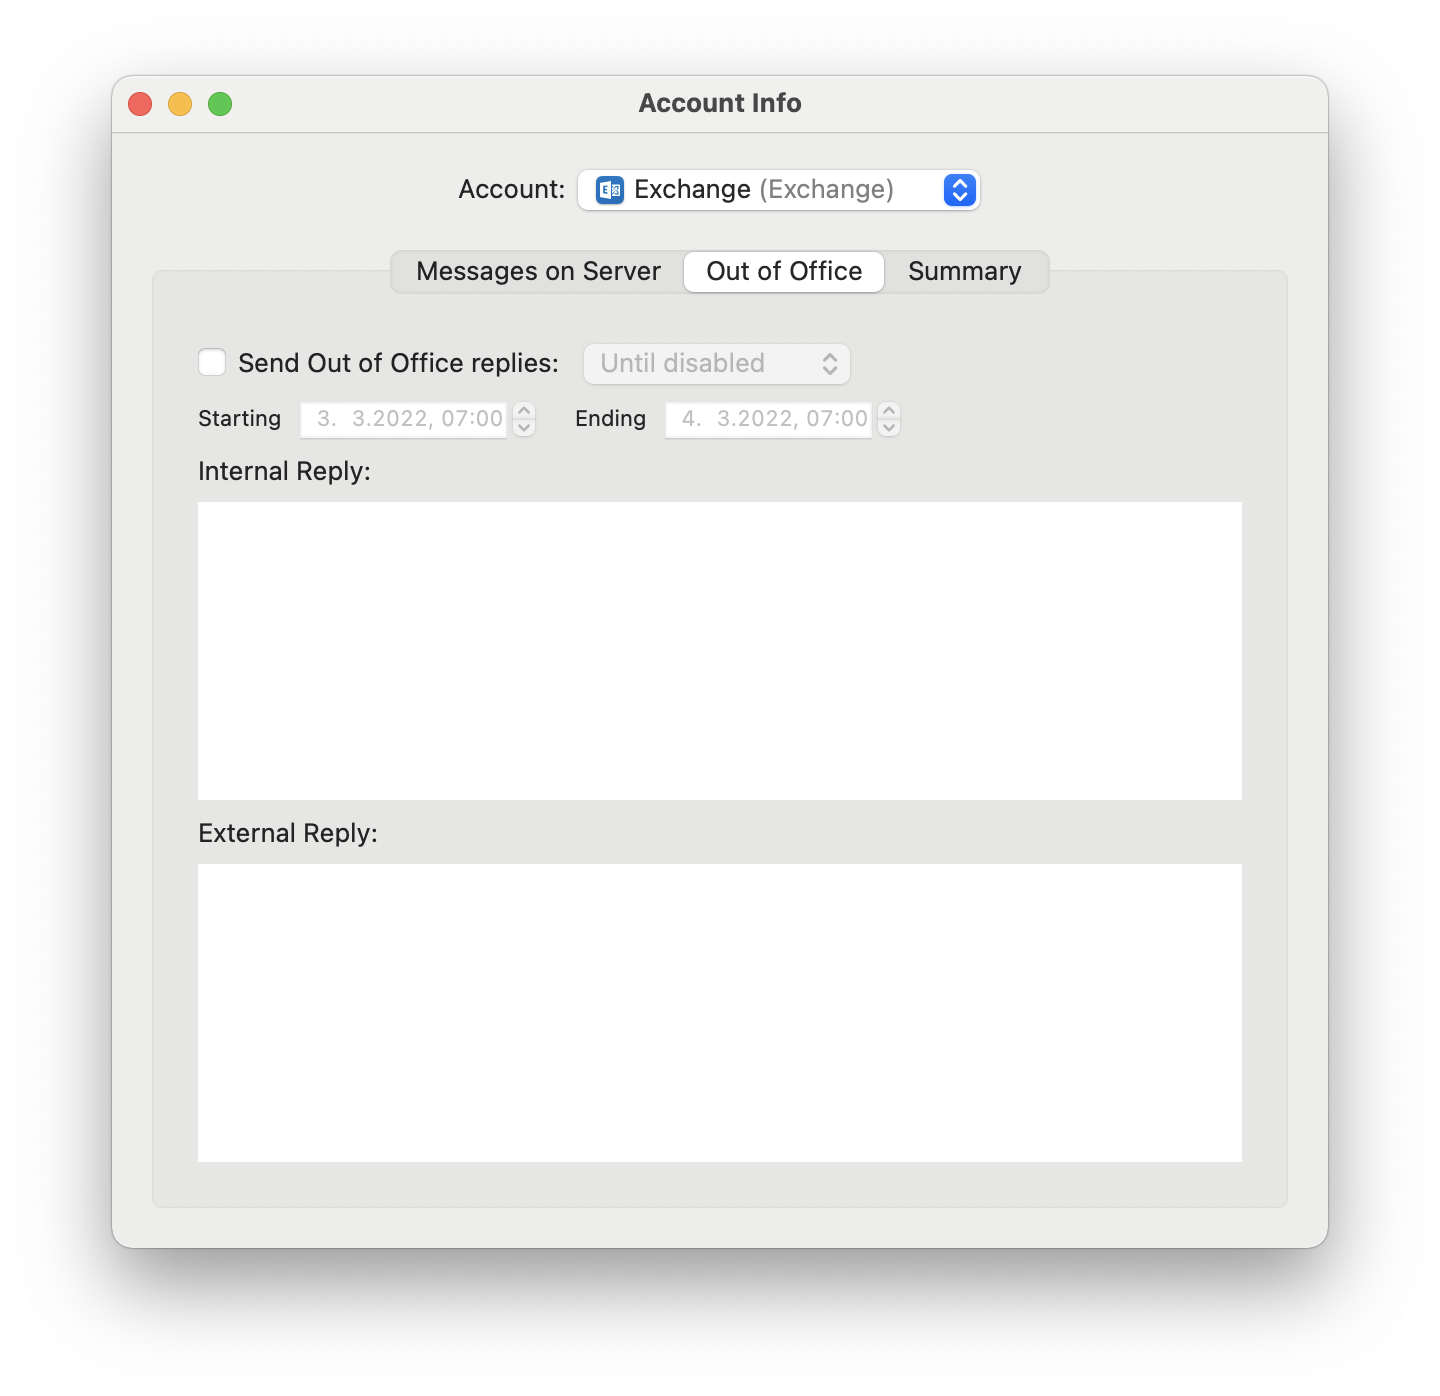Viewport: 1440px width, 1396px height.
Task: Decrease Ending date using down stepper arrow
Action: click(889, 428)
